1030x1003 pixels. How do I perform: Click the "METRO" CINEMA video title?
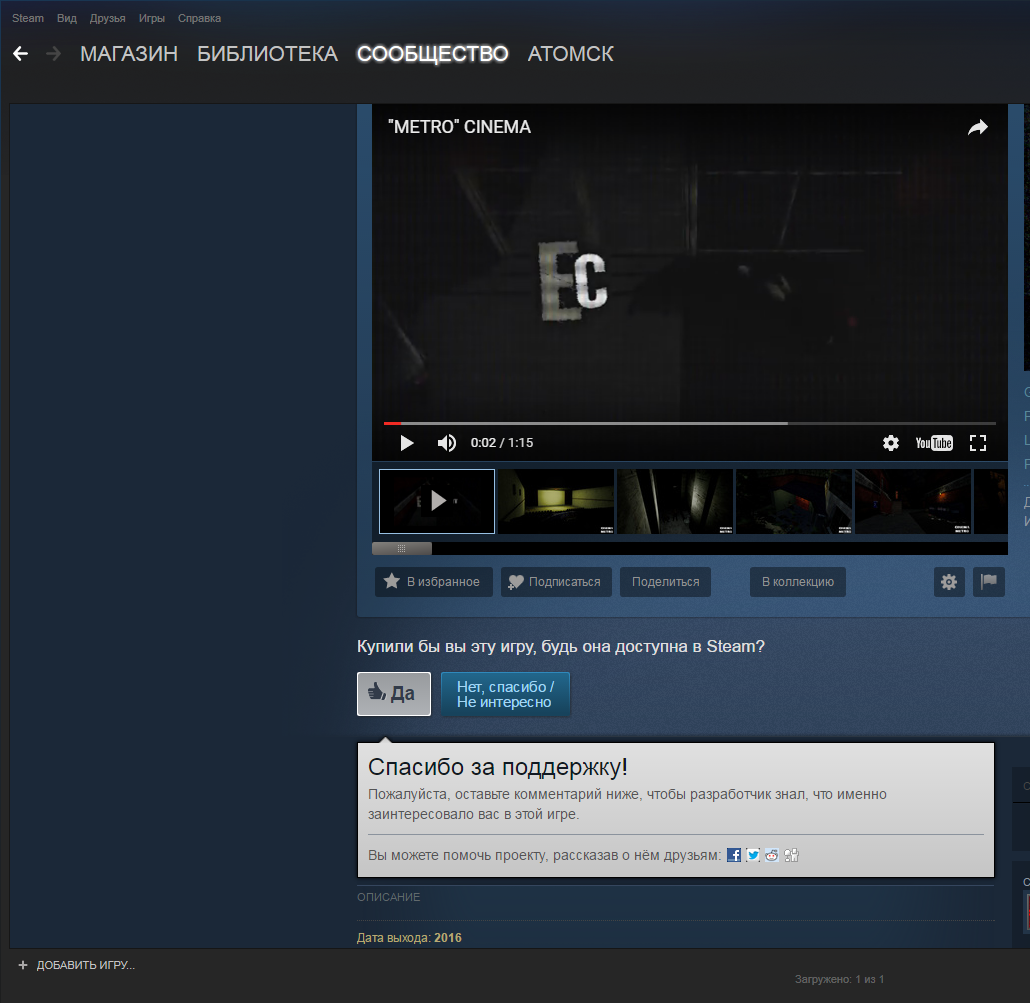459,127
